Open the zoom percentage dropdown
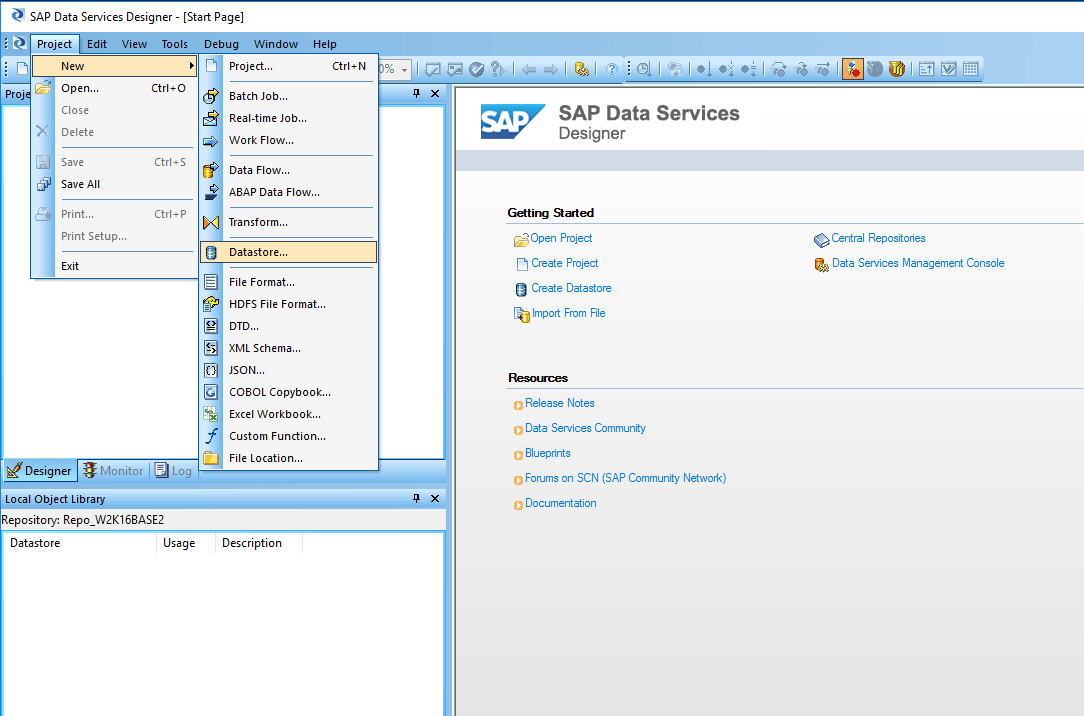This screenshot has width=1084, height=716. 404,69
